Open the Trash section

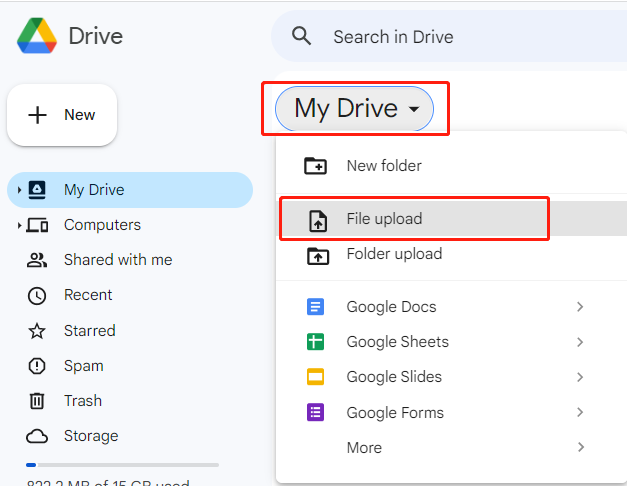(x=130, y=401)
